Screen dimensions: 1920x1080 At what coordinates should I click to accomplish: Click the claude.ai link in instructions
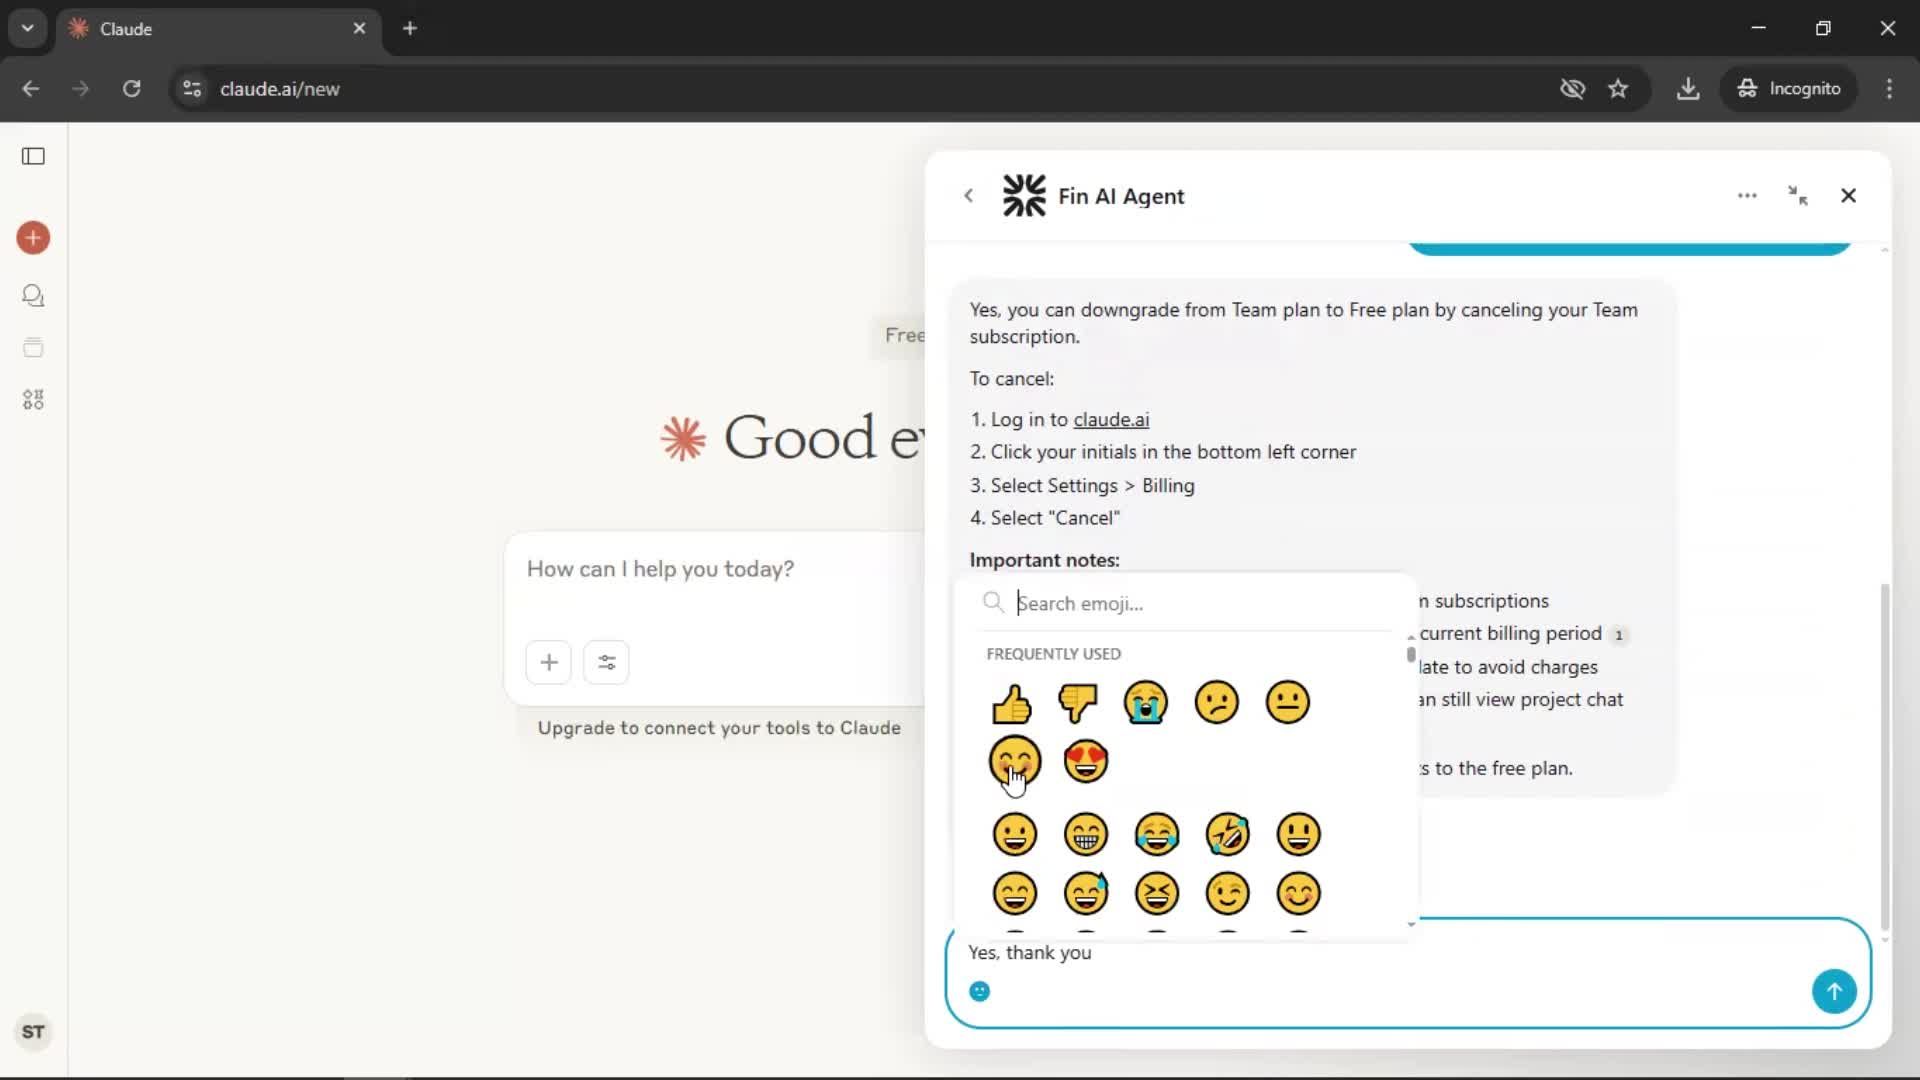(1111, 420)
